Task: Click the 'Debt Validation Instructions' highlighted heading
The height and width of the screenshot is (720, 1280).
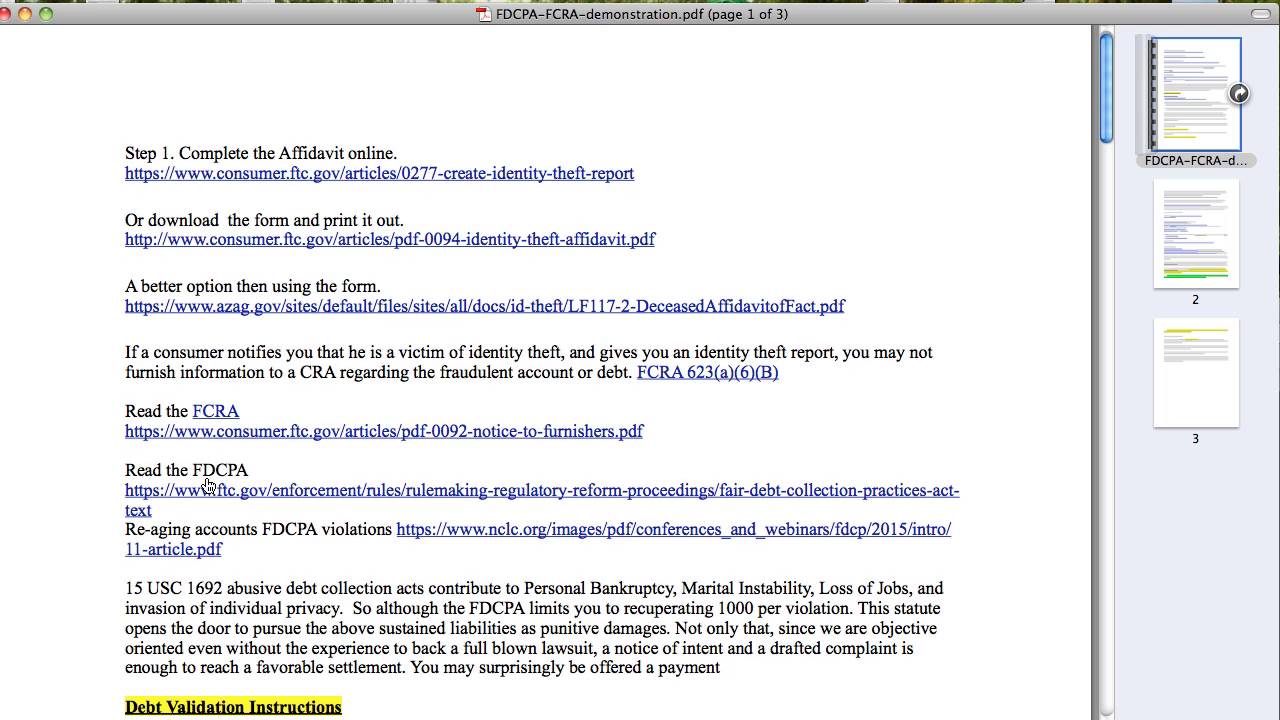Action: pyautogui.click(x=233, y=707)
